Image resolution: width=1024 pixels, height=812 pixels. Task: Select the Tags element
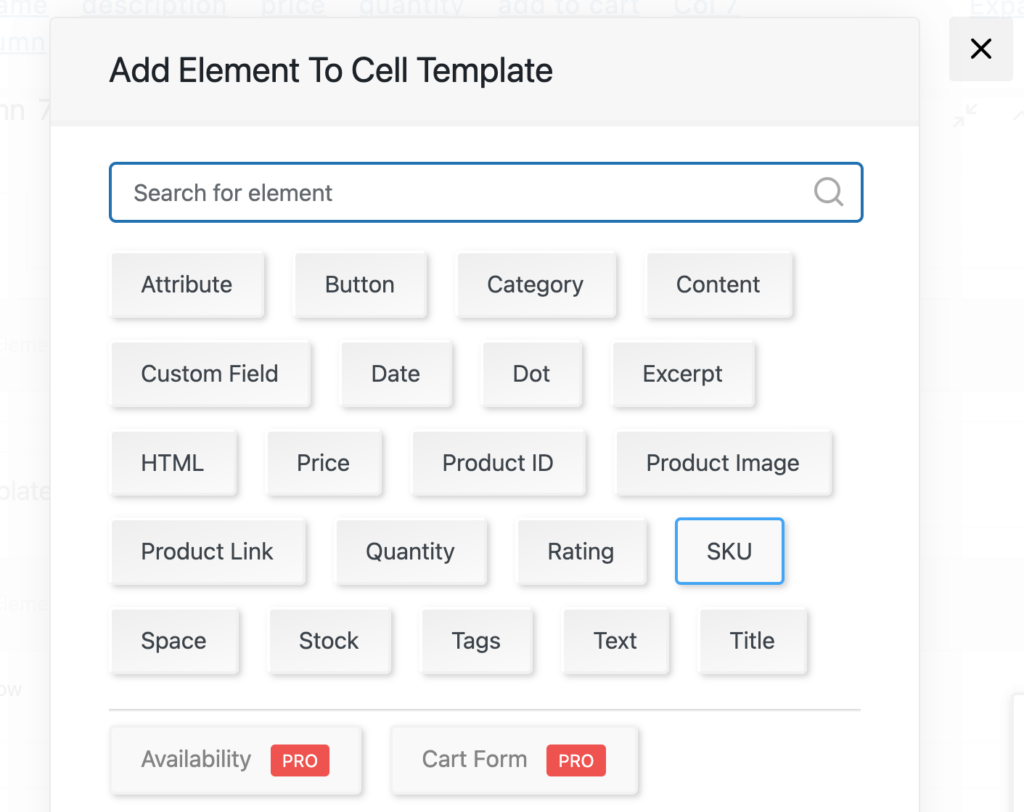pos(477,641)
